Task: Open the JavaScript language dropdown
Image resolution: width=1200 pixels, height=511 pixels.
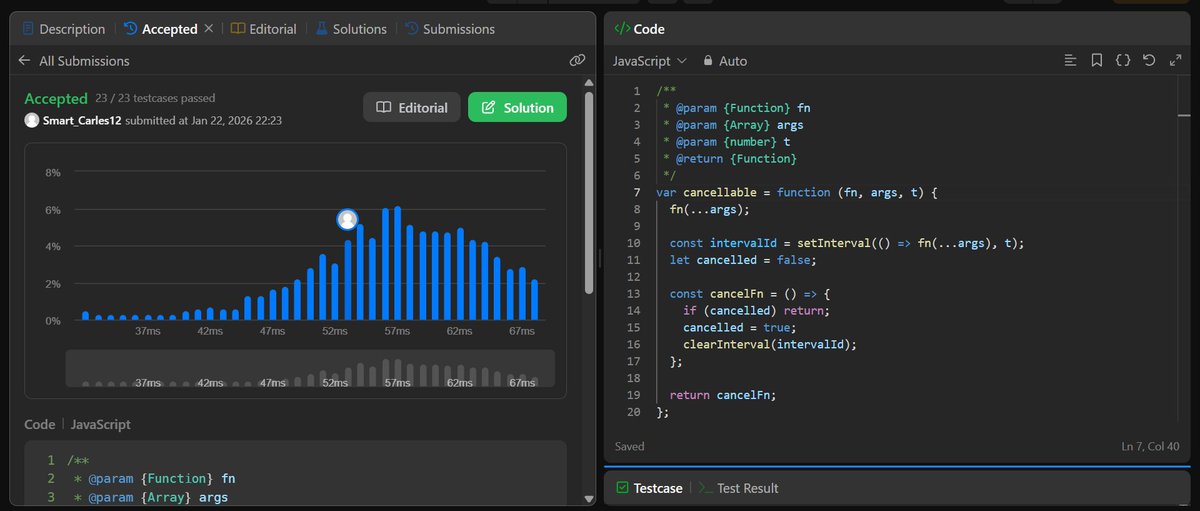Action: (x=650, y=60)
